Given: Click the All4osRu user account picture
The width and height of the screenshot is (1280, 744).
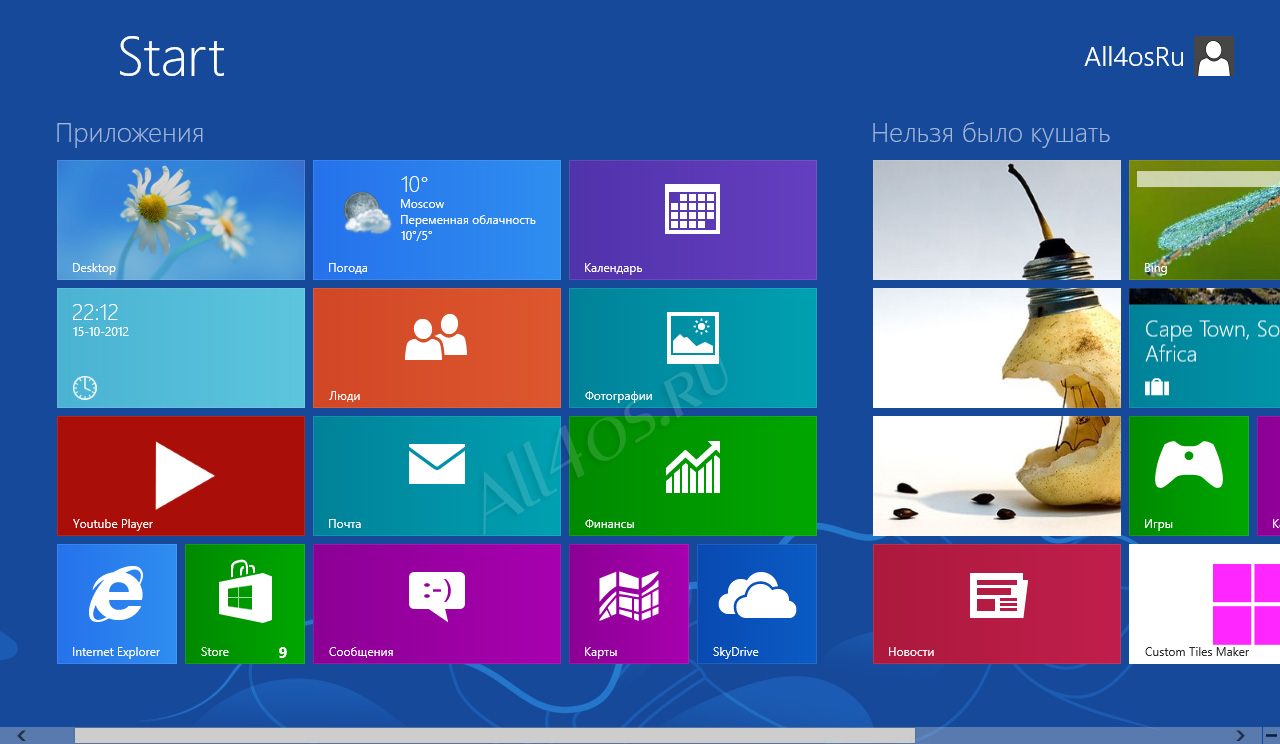Looking at the screenshot, I should pos(1214,57).
